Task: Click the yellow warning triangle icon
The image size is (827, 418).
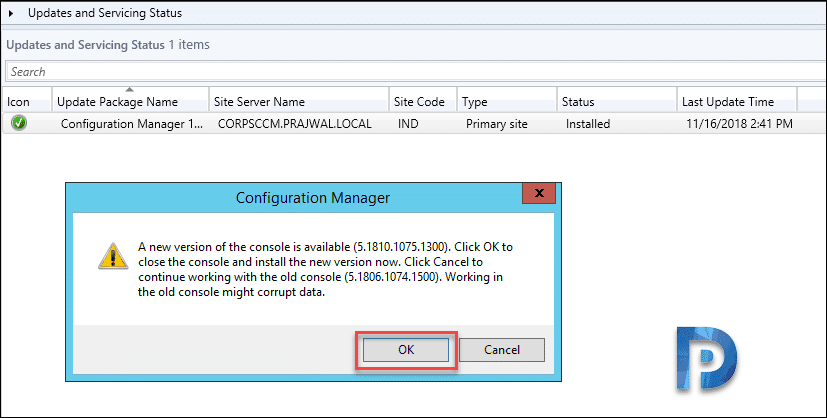Action: pos(113,257)
